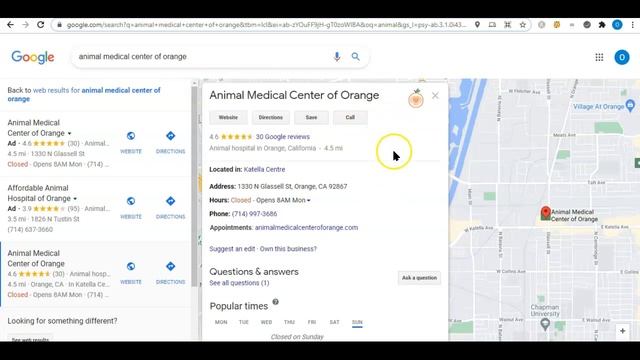This screenshot has height=360, width=640.
Task: Click the browser address bar URL
Action: point(266,25)
